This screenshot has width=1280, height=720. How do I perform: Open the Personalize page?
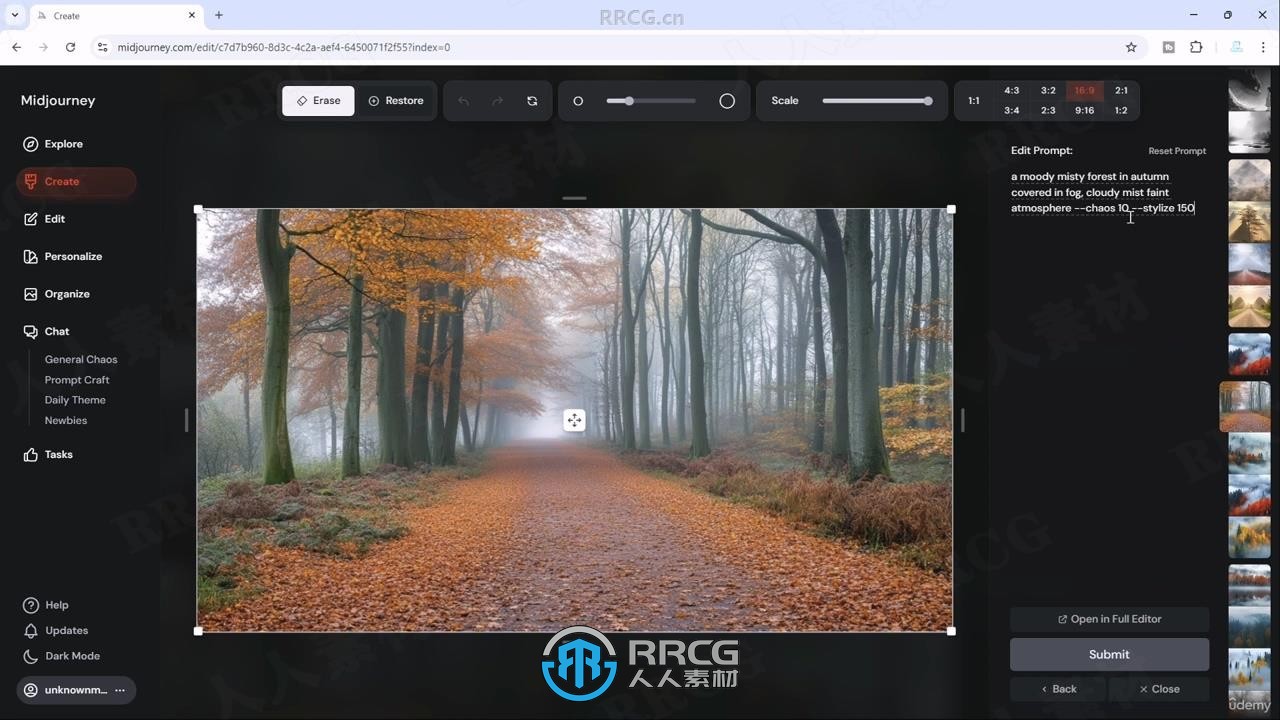72,256
